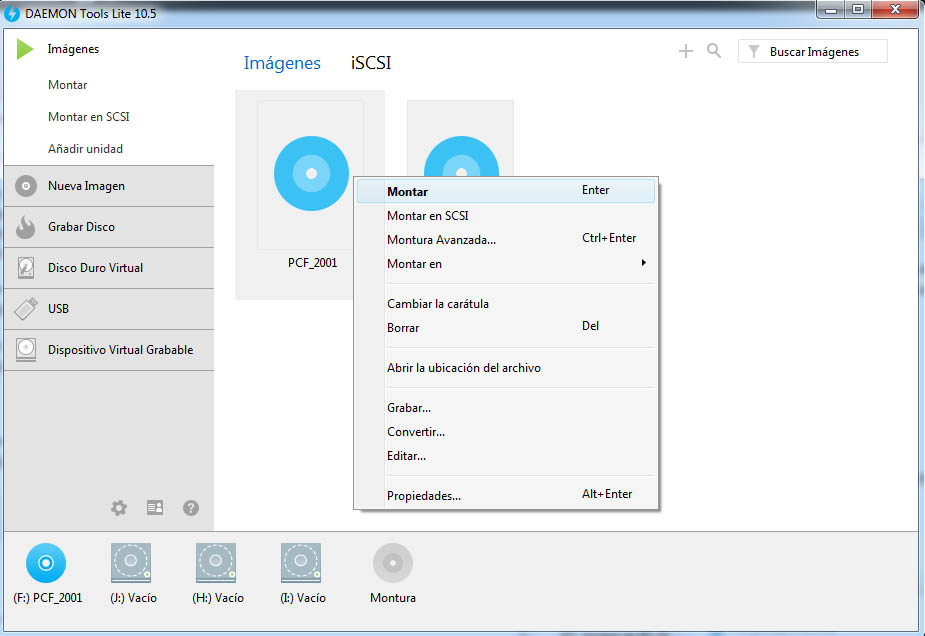This screenshot has height=636, width=925.
Task: Switch to the iSCSI tab
Action: pyautogui.click(x=371, y=63)
